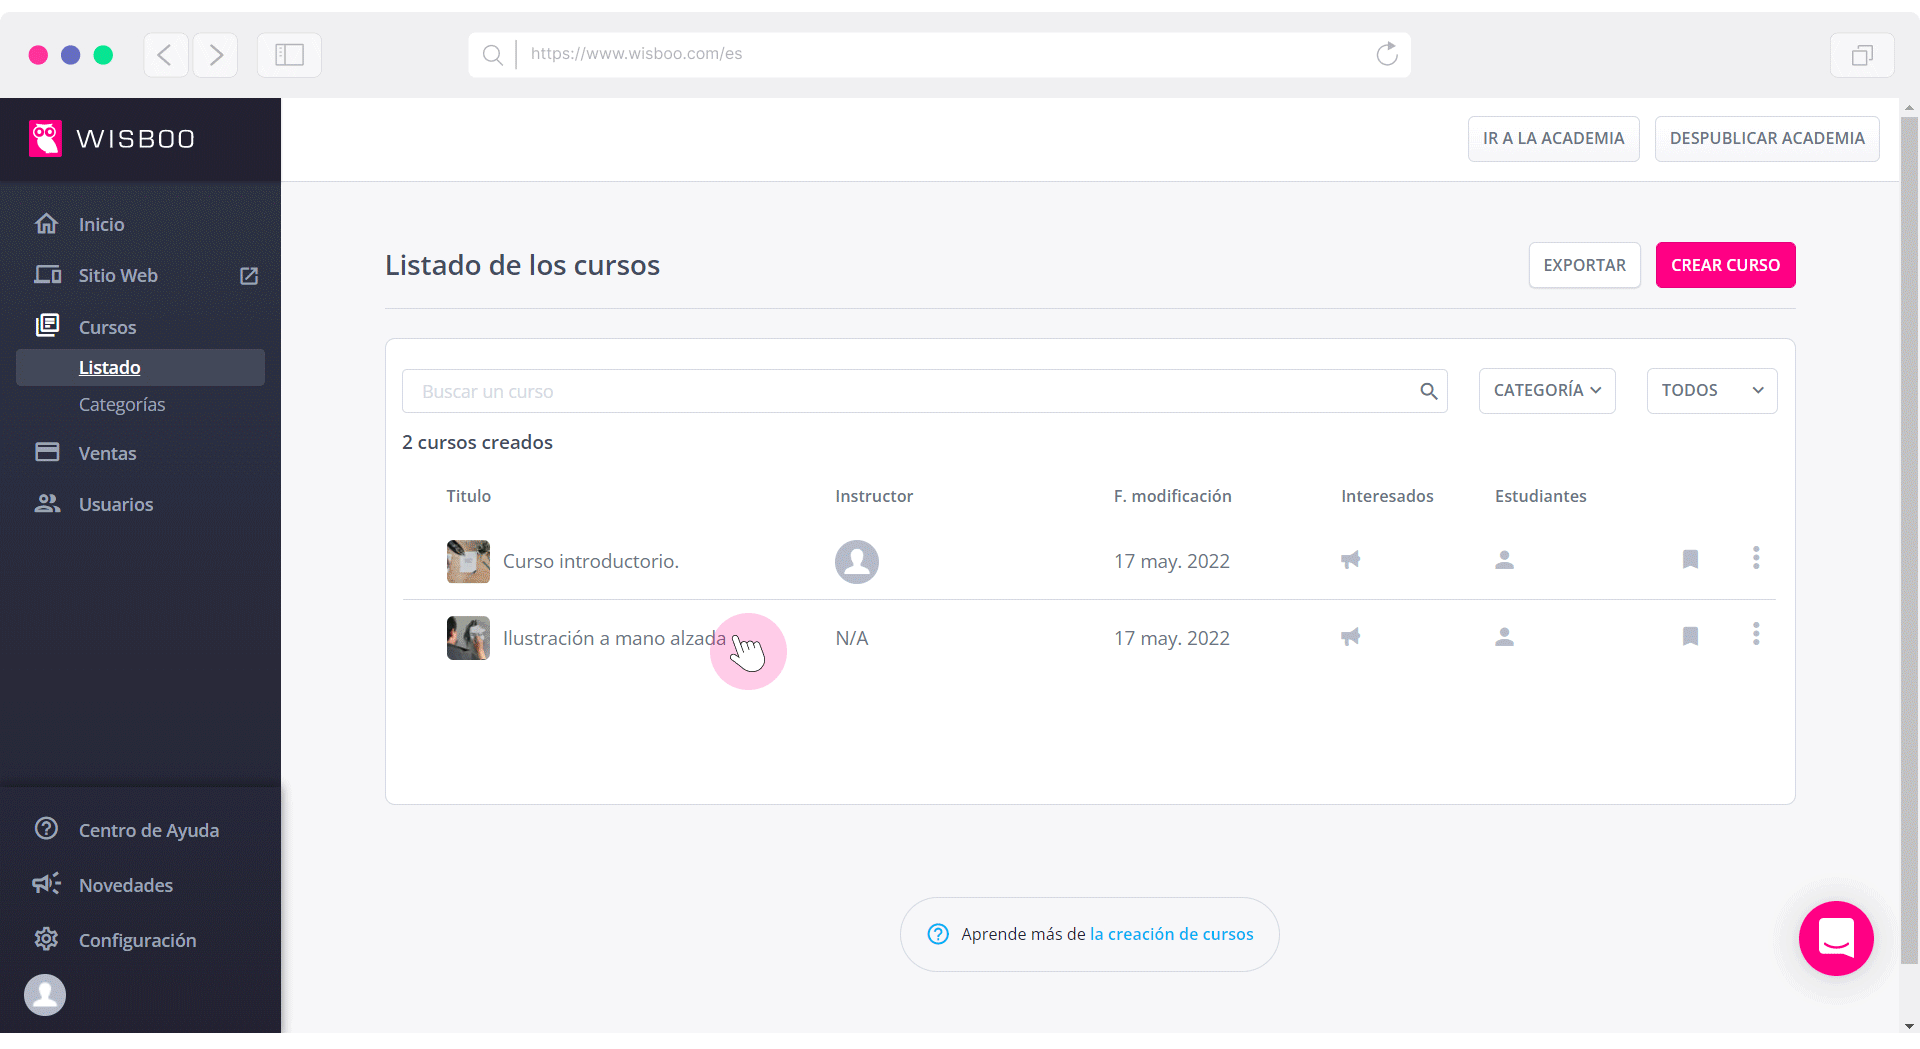1920x1049 pixels.
Task: Open Ilustración a mano alzada title
Action: 614,638
